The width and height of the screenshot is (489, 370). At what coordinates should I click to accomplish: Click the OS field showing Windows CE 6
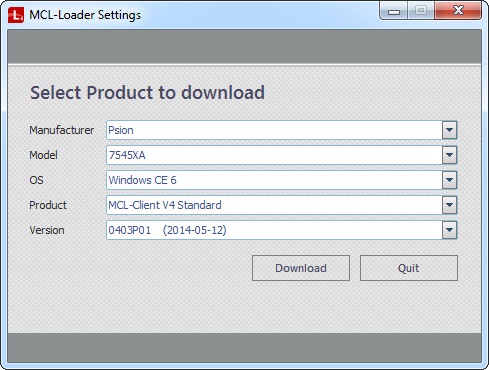click(281, 180)
